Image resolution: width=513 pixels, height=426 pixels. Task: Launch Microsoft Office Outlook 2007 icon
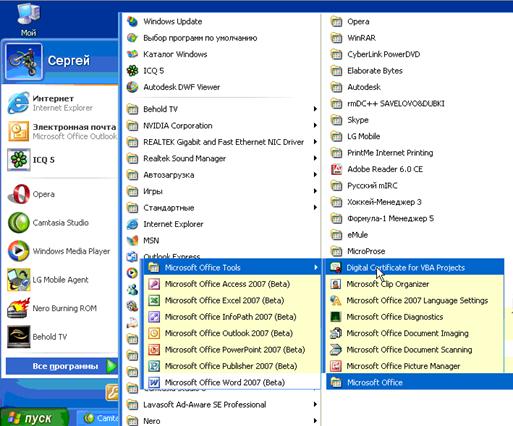point(154,333)
